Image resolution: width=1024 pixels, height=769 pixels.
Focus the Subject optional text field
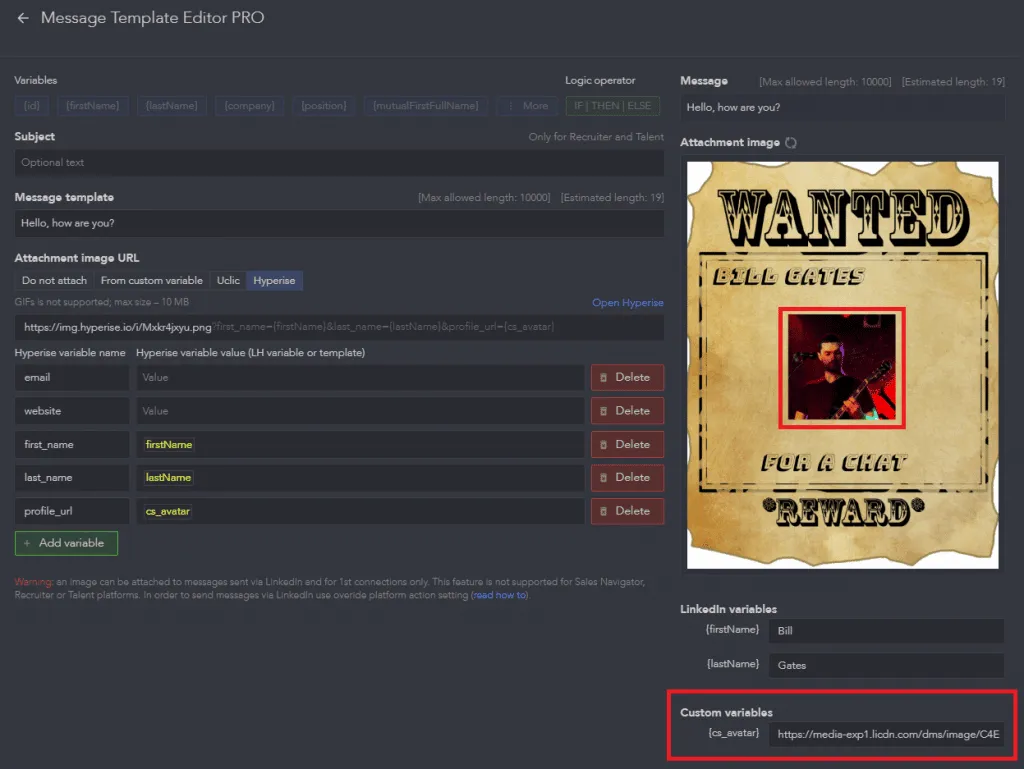click(339, 163)
